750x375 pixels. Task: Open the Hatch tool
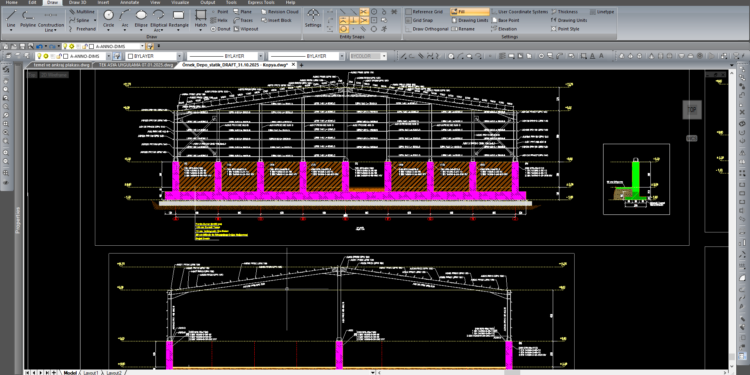click(x=200, y=18)
